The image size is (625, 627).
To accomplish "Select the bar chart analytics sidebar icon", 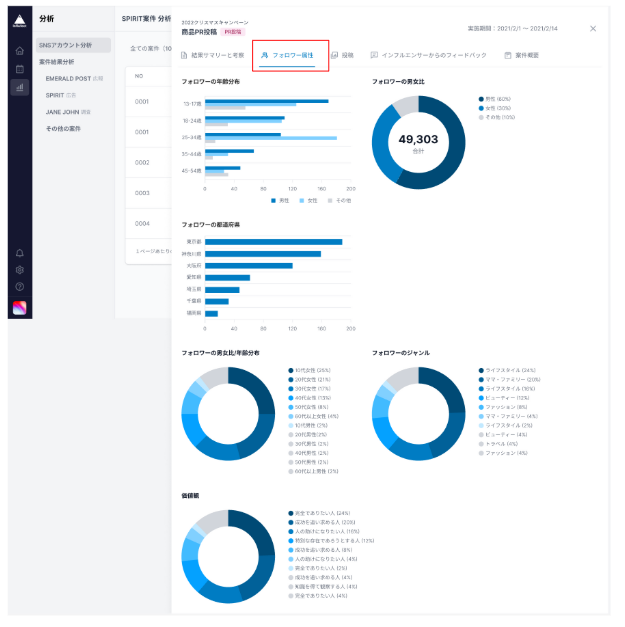I will [20, 87].
